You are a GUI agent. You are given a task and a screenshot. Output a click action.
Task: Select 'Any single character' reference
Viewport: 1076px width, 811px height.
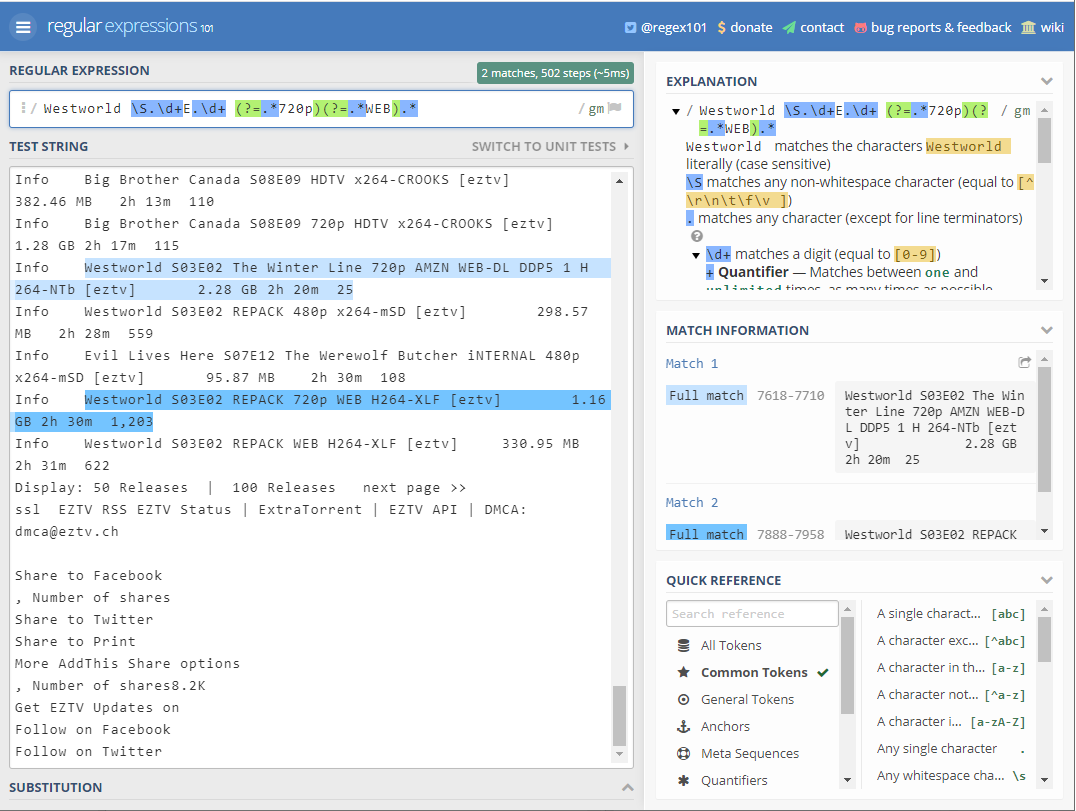click(x=950, y=749)
